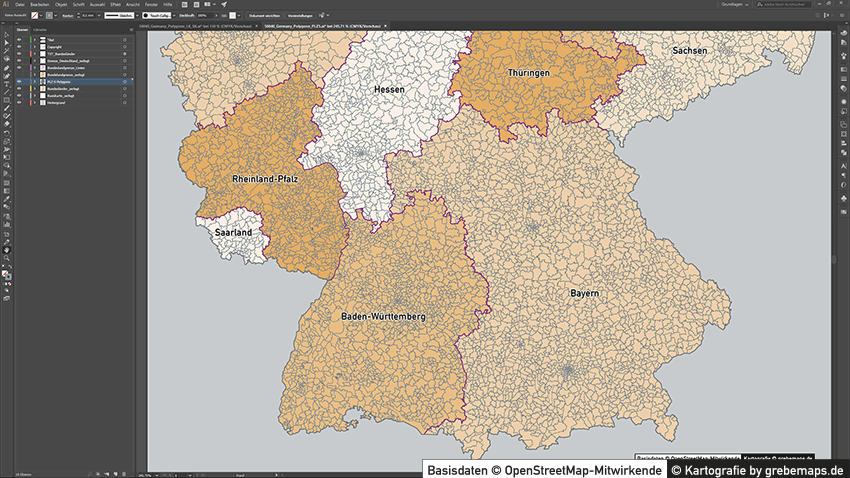Hide the Hintergrund layer

click(x=19, y=103)
